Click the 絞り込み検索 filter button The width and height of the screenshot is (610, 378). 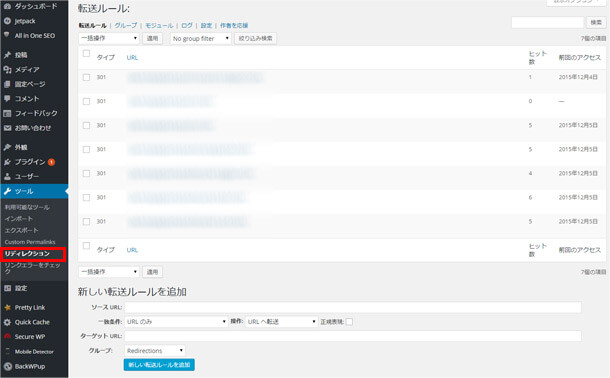[255, 38]
